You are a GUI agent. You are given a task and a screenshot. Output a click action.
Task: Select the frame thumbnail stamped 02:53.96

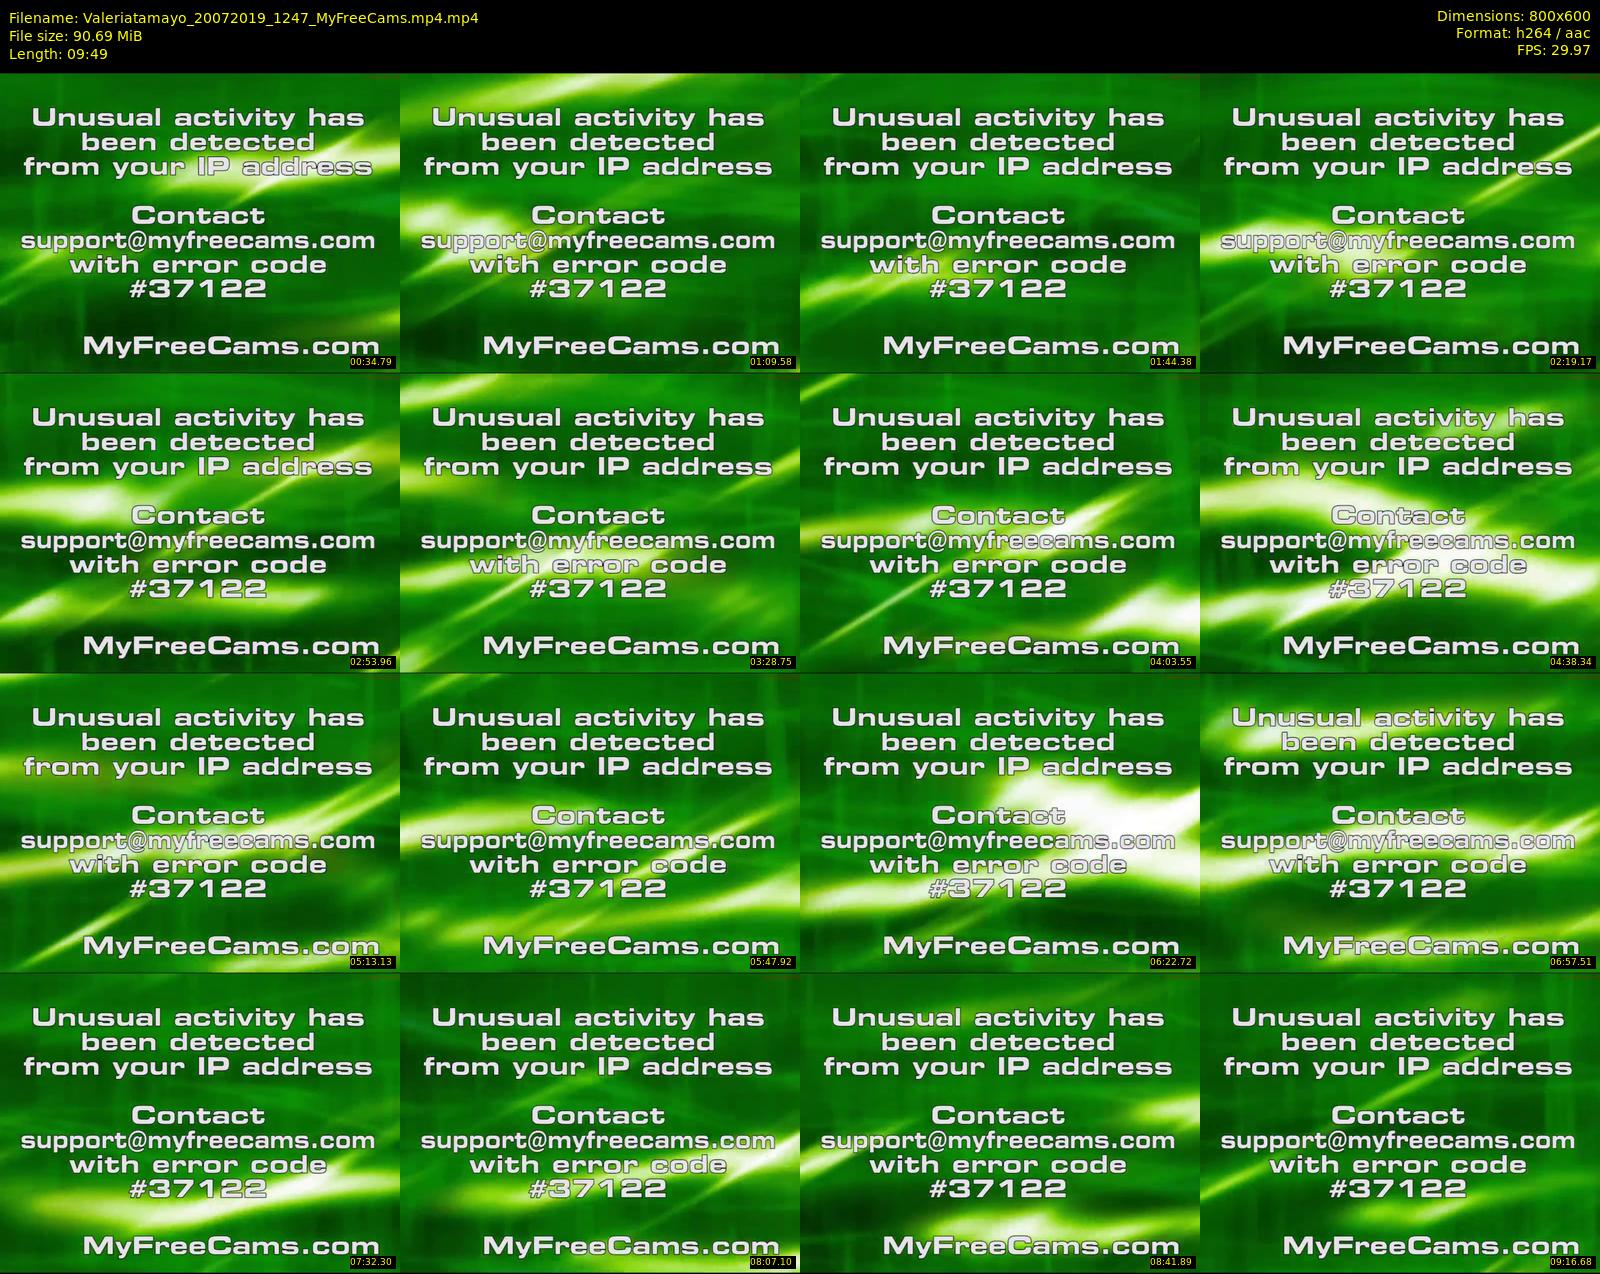pyautogui.click(x=200, y=523)
